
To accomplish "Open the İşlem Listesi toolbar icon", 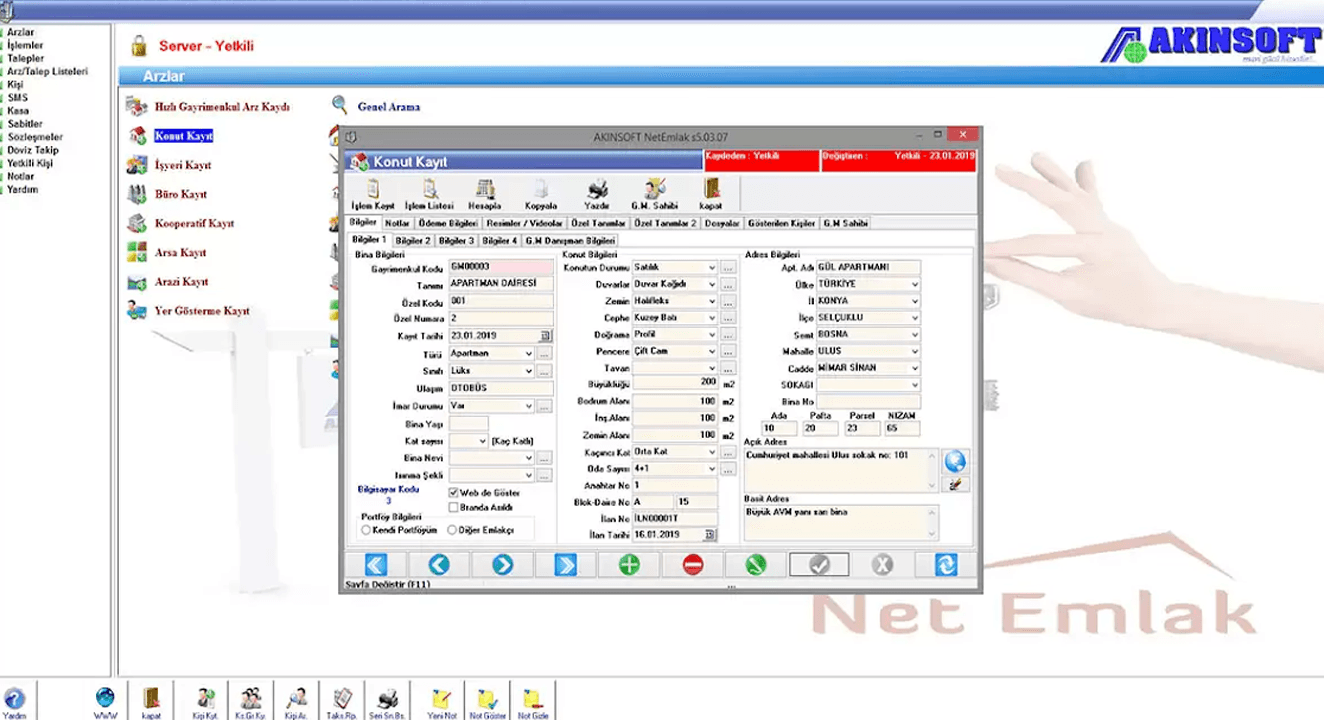I will coord(429,194).
